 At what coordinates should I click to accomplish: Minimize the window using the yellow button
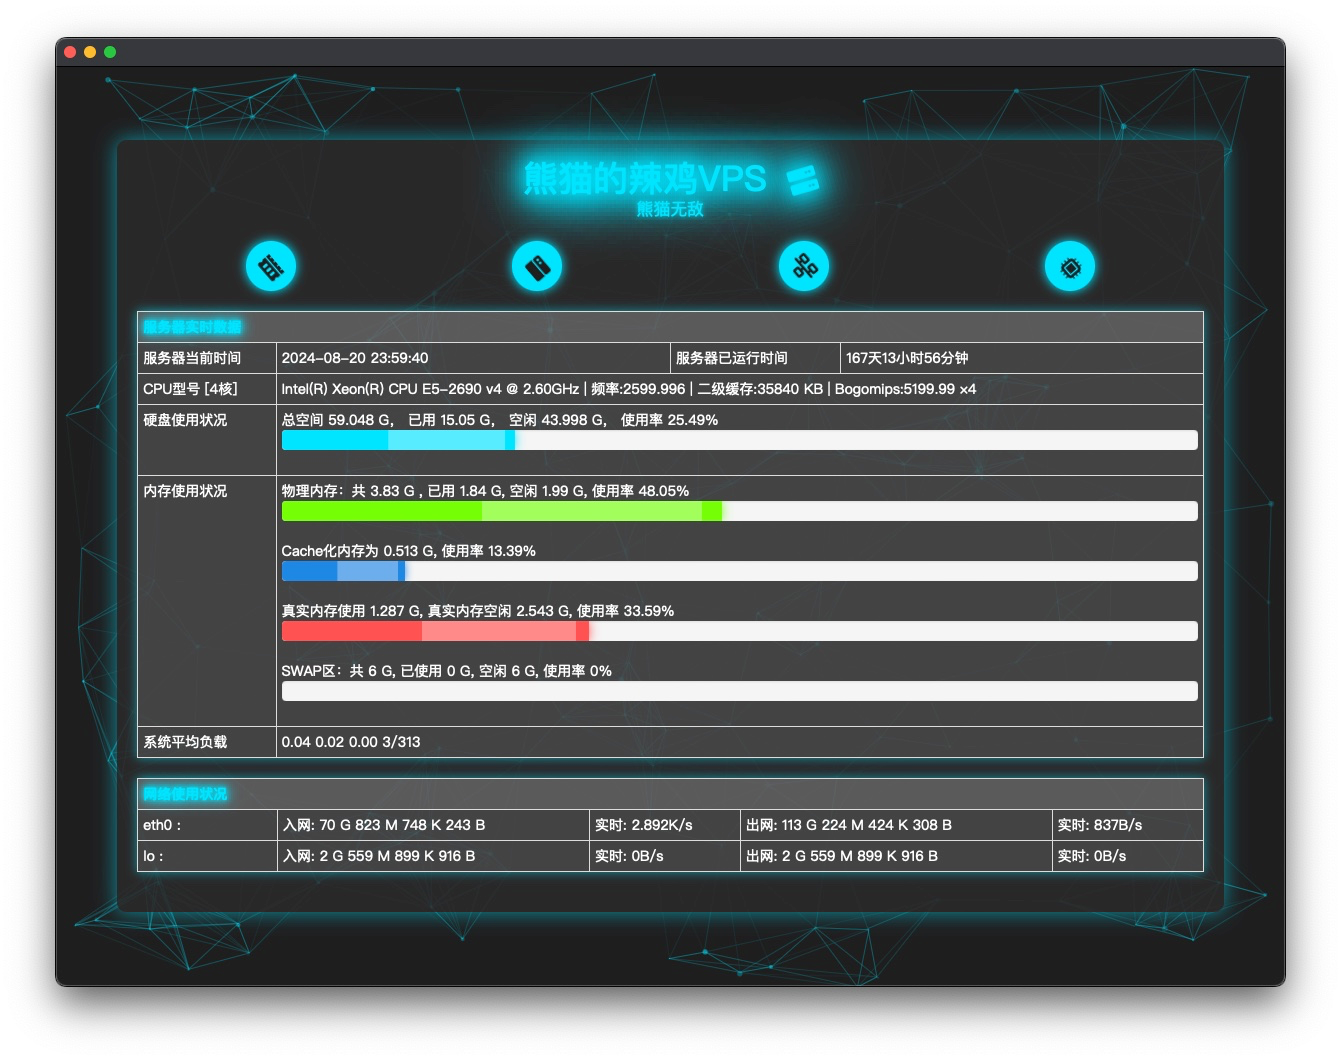[90, 52]
